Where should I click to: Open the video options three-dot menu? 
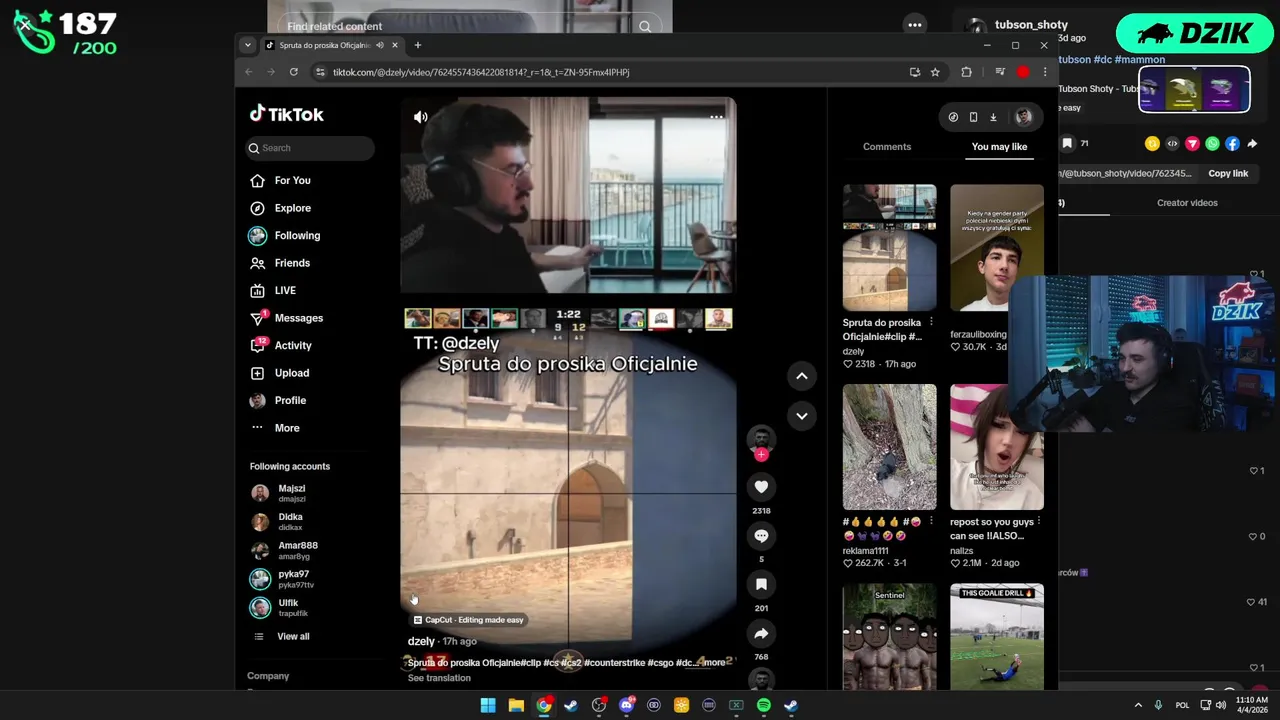click(x=716, y=117)
